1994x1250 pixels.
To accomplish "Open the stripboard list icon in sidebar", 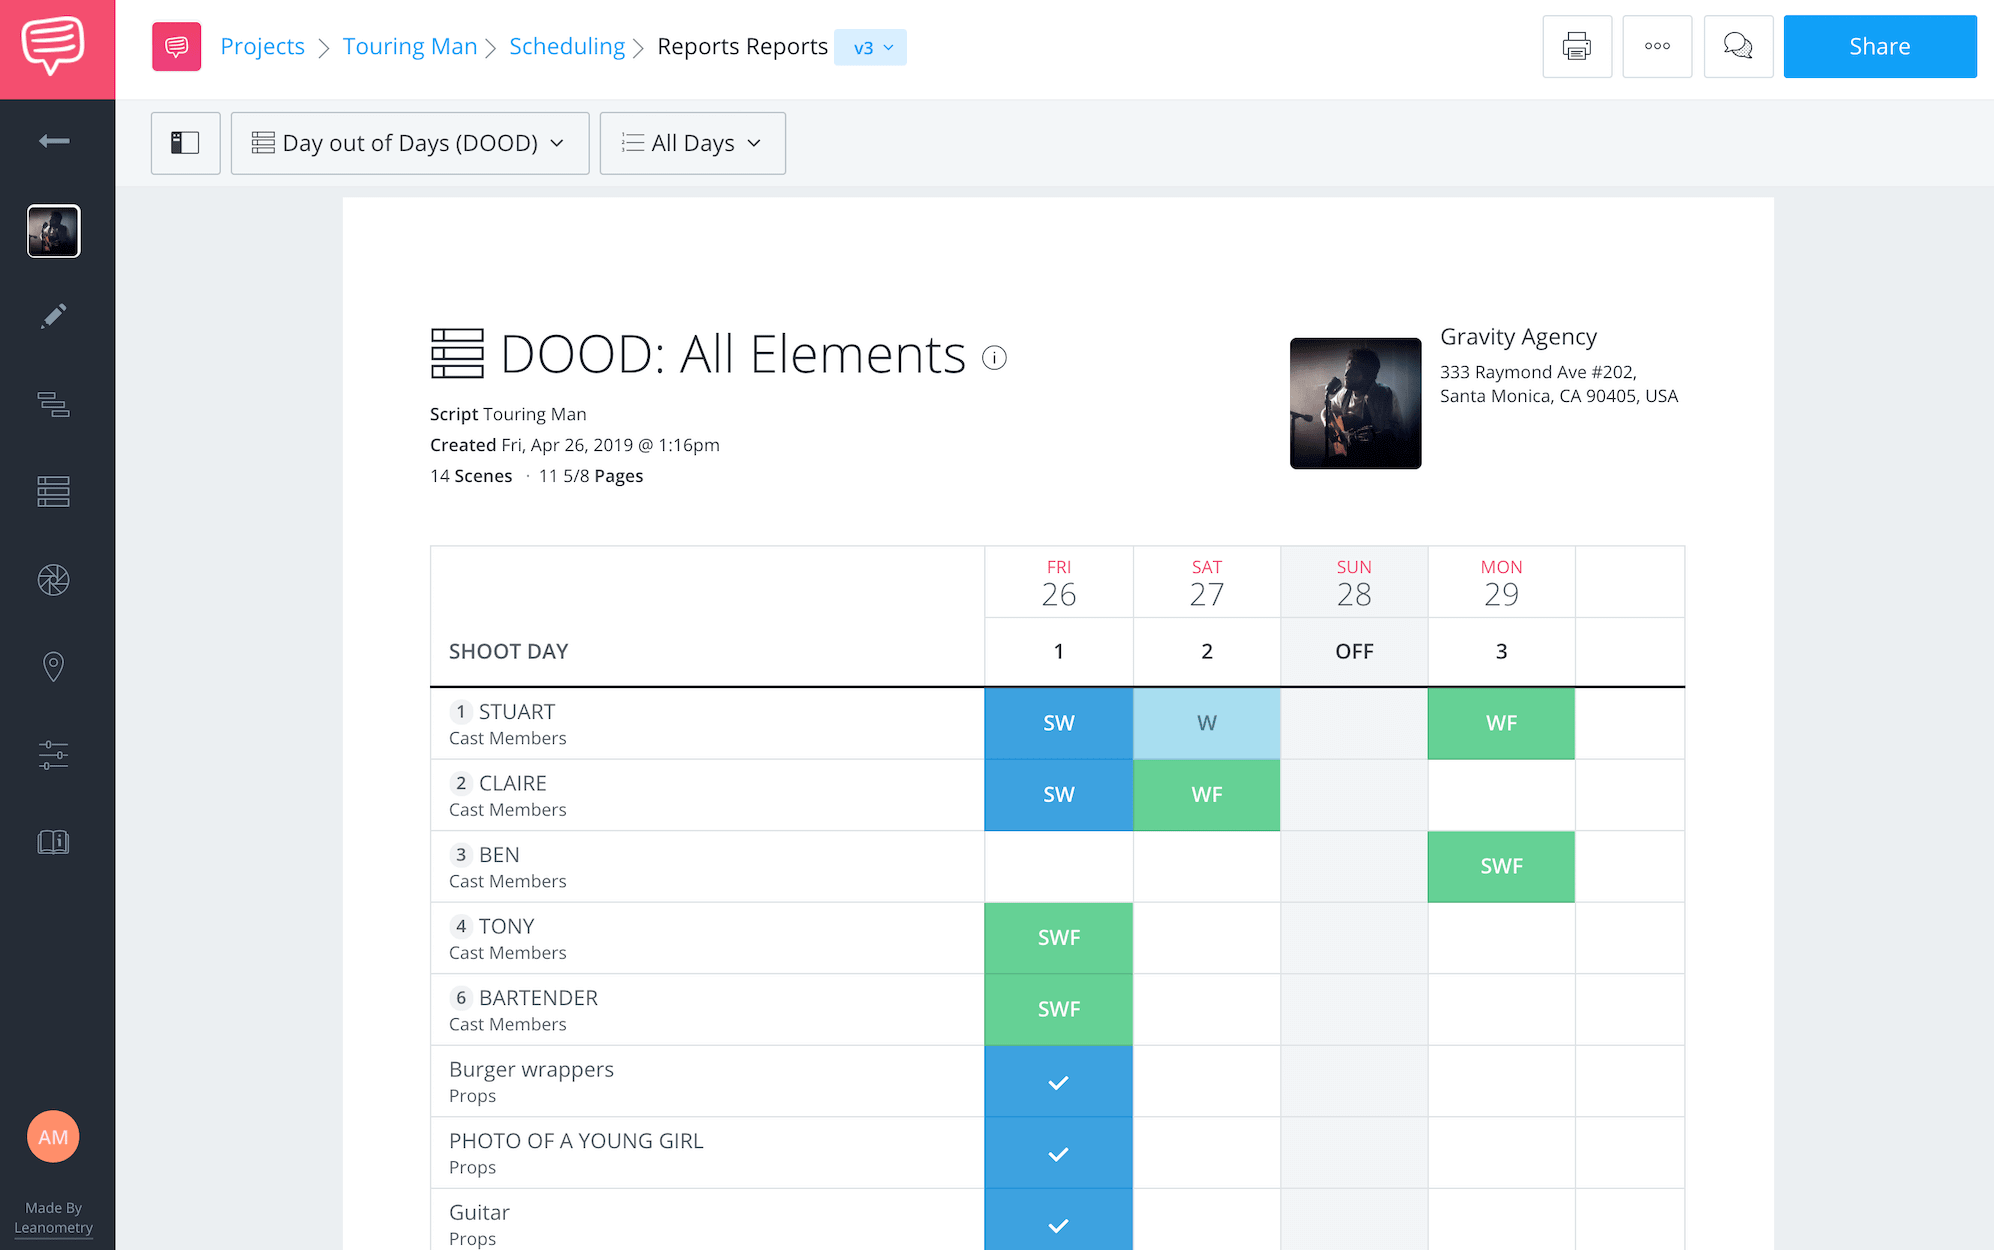I will point(54,491).
